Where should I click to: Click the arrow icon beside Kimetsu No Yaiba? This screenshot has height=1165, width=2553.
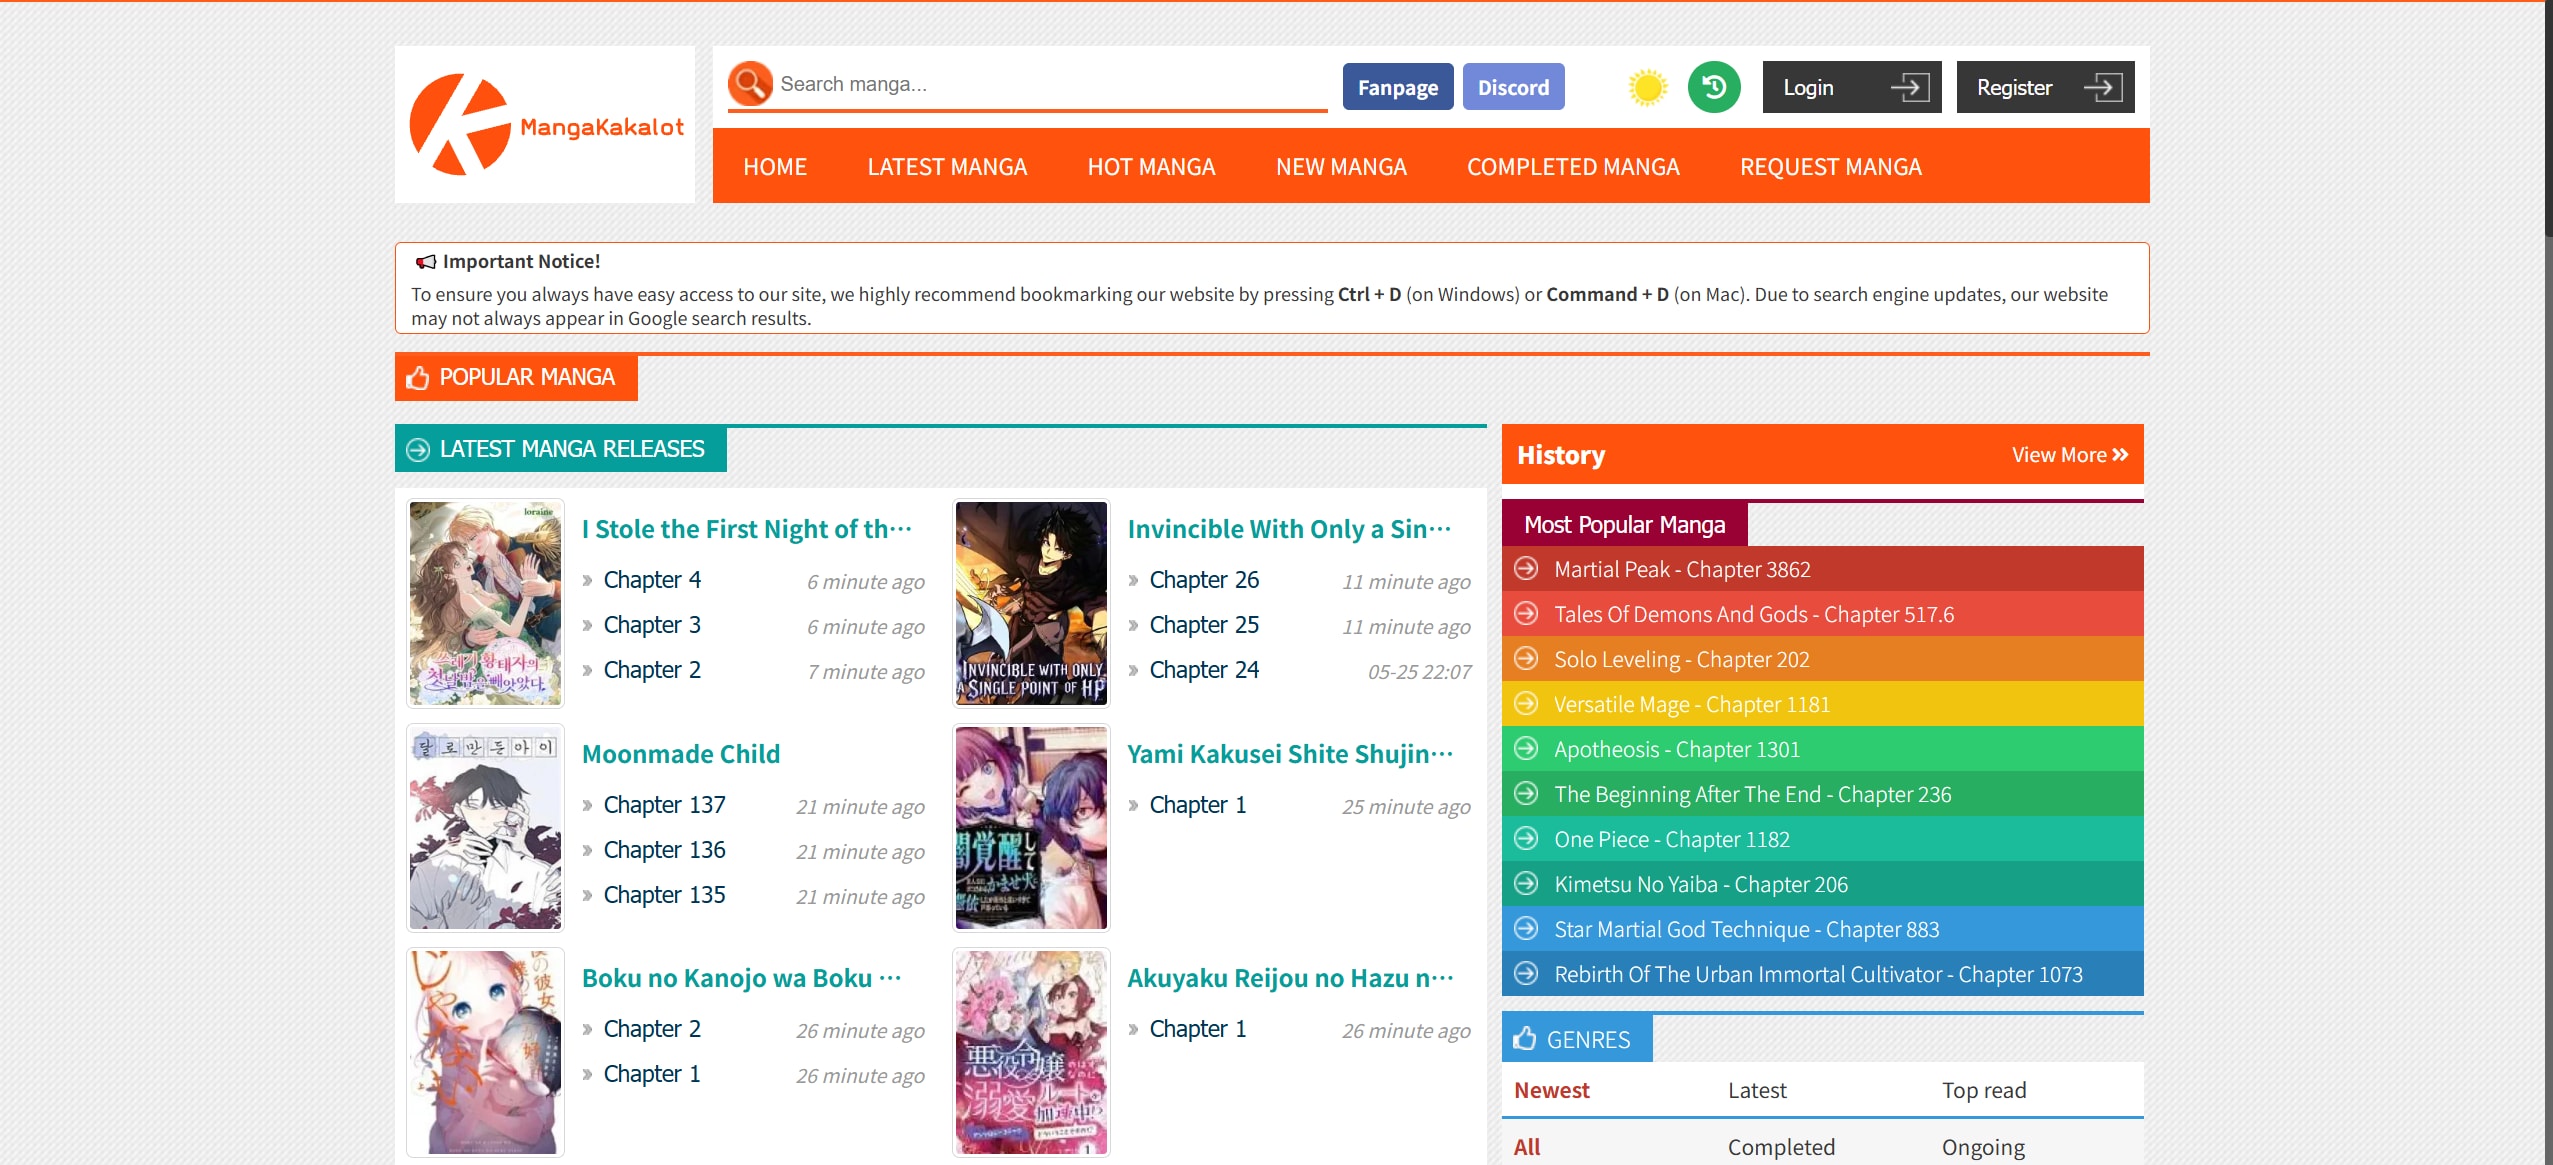(1526, 884)
